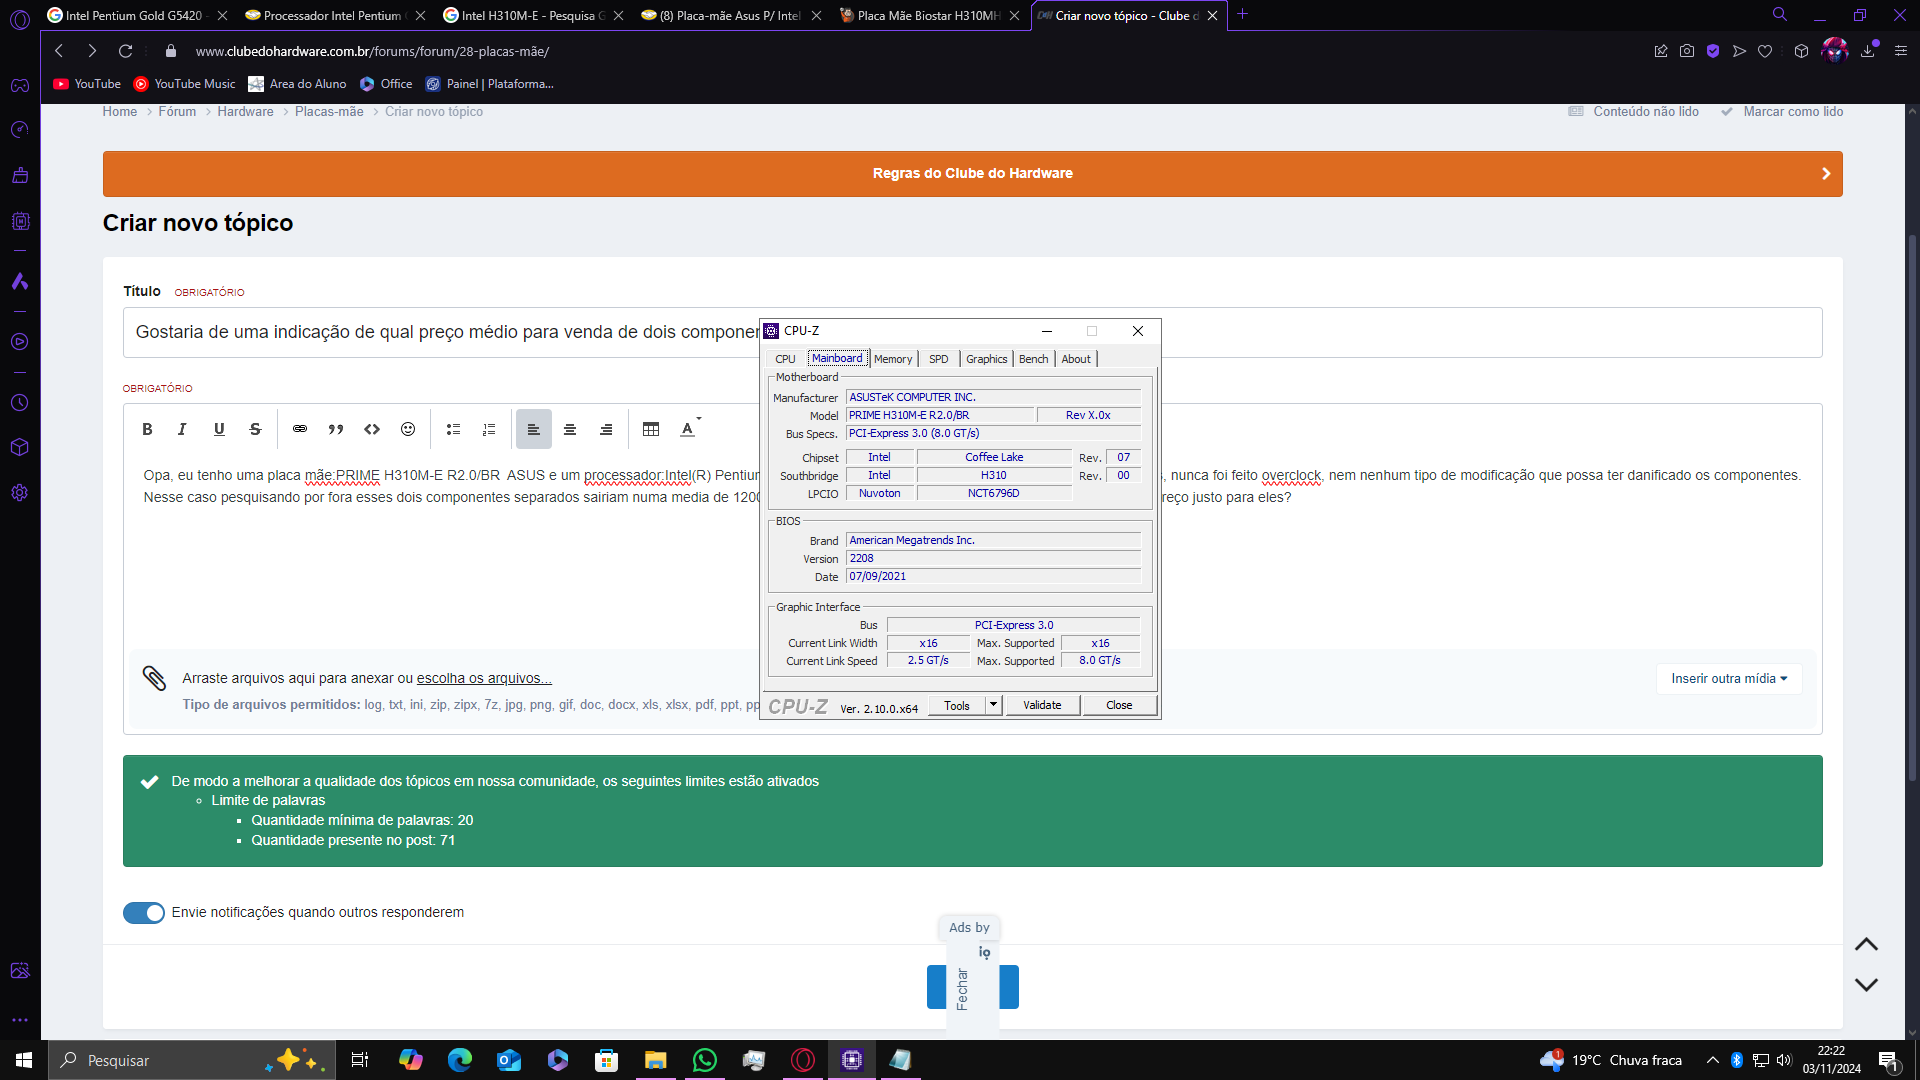Open sidebar history clock icon
Viewport: 1920px width, 1080px height.
[19, 403]
